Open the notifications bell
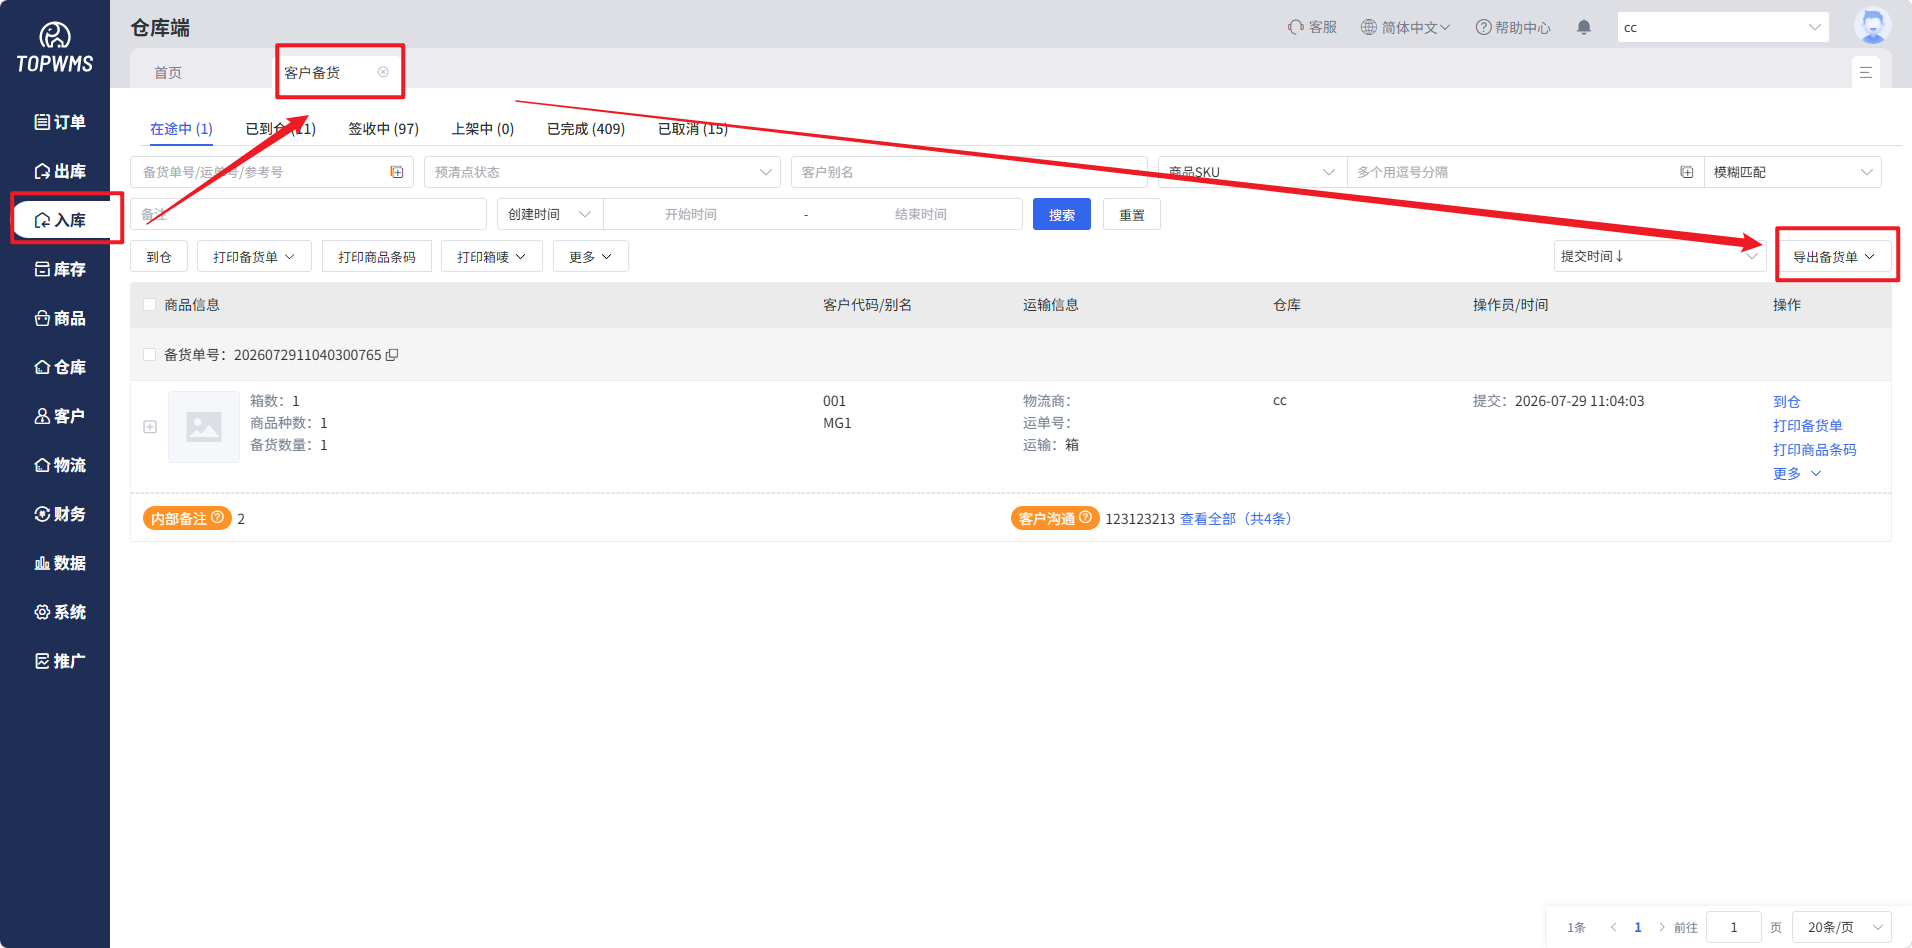Image resolution: width=1912 pixels, height=948 pixels. coord(1584,27)
